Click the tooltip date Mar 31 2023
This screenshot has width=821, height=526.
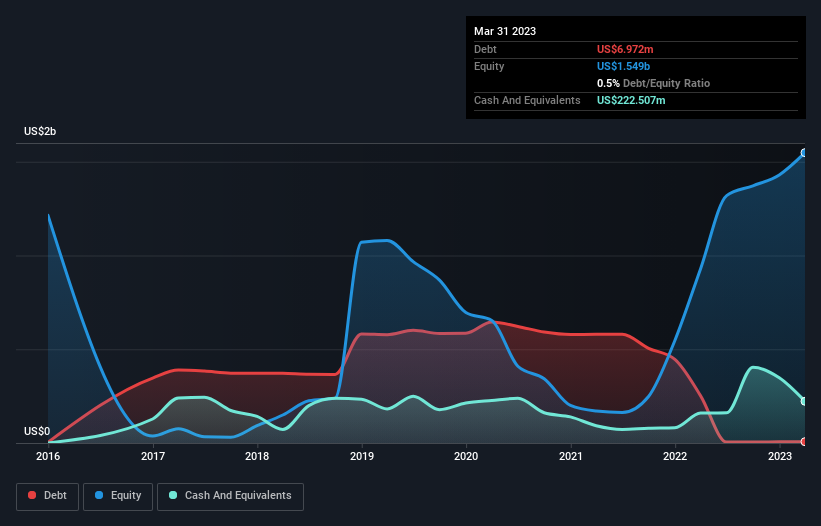505,31
